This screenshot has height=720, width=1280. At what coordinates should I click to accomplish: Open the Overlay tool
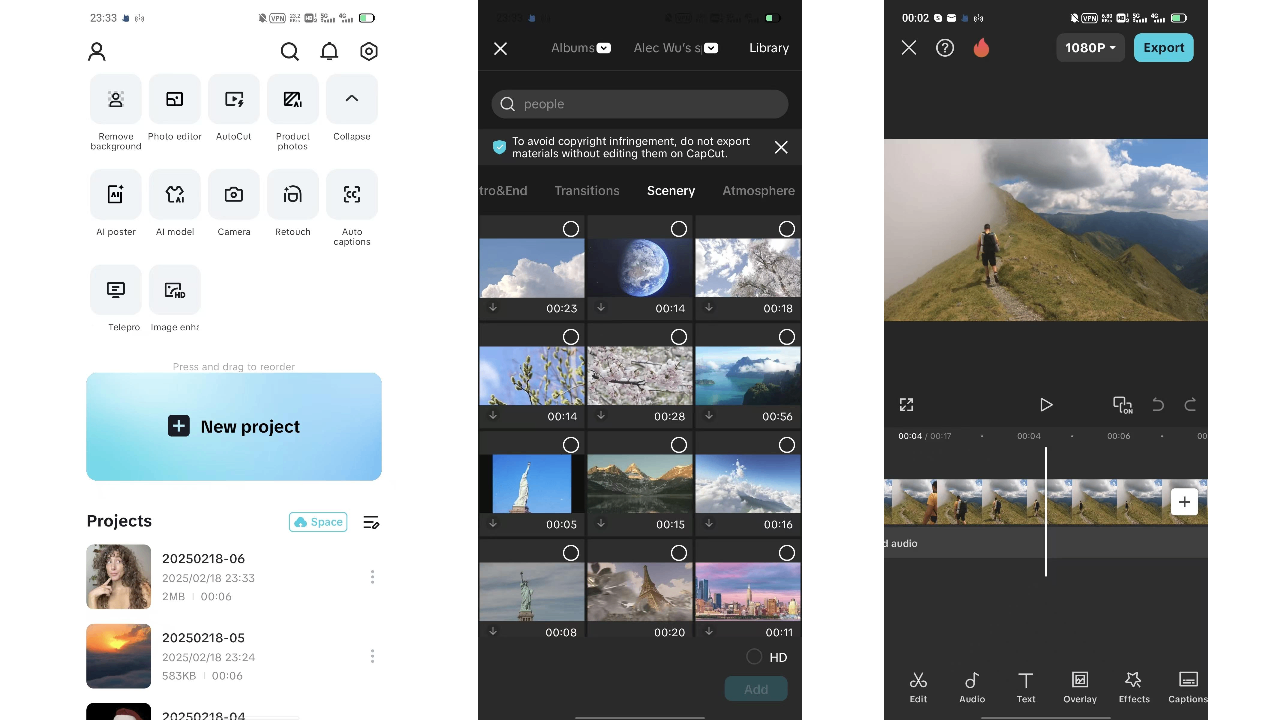click(1080, 687)
